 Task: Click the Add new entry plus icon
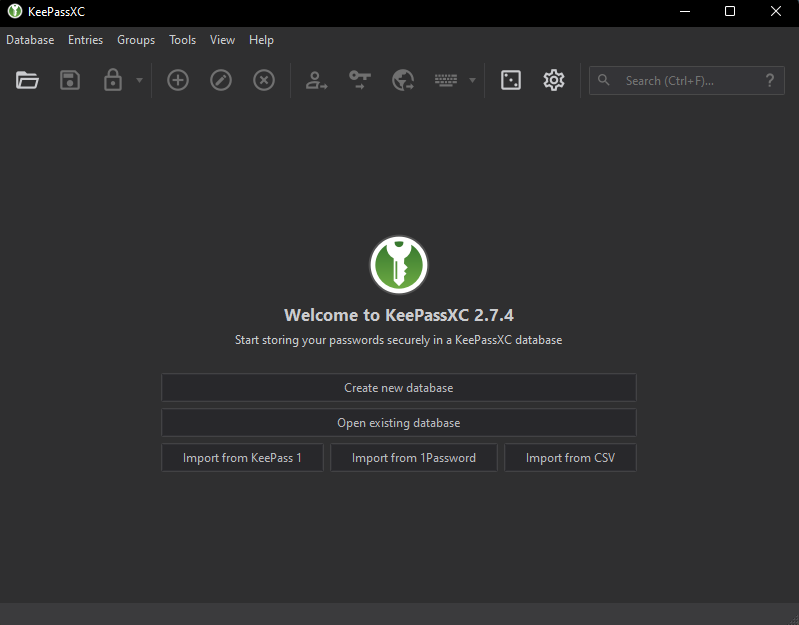pos(178,80)
